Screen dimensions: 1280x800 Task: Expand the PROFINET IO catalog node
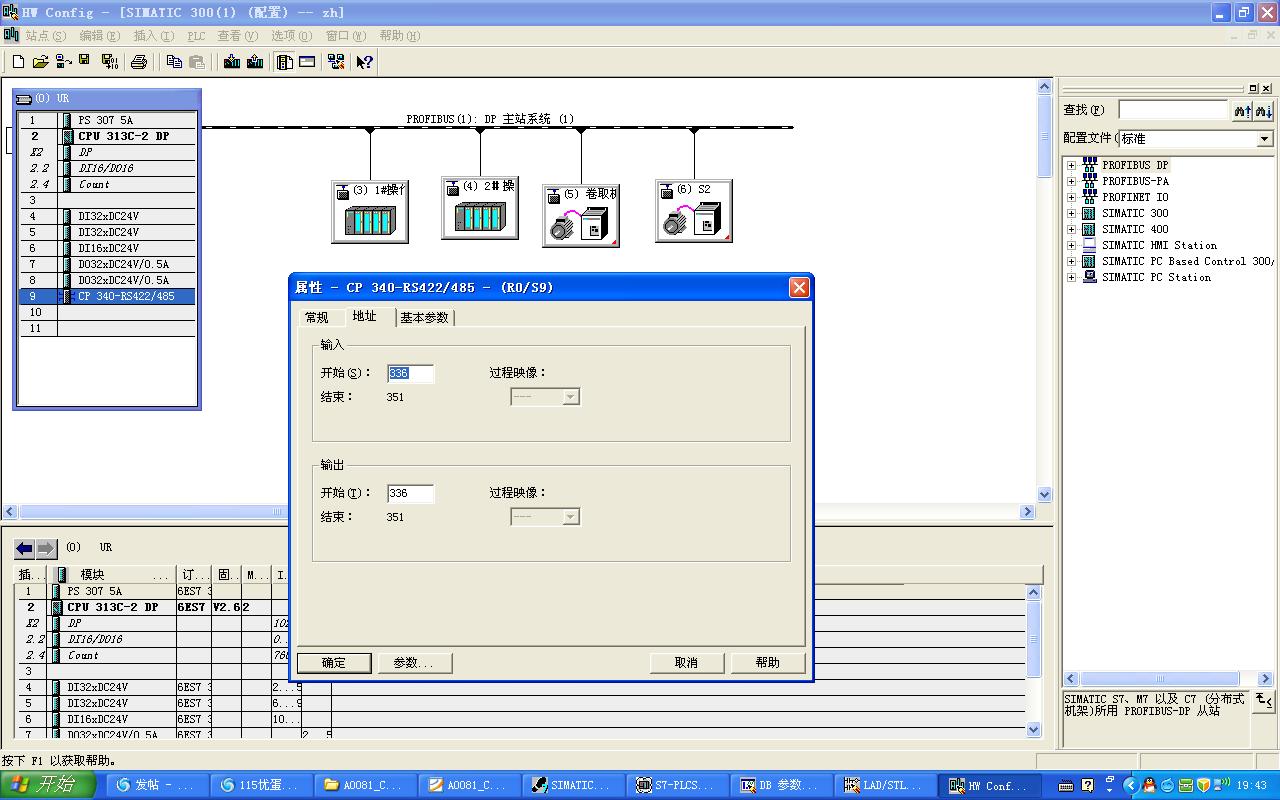1071,197
